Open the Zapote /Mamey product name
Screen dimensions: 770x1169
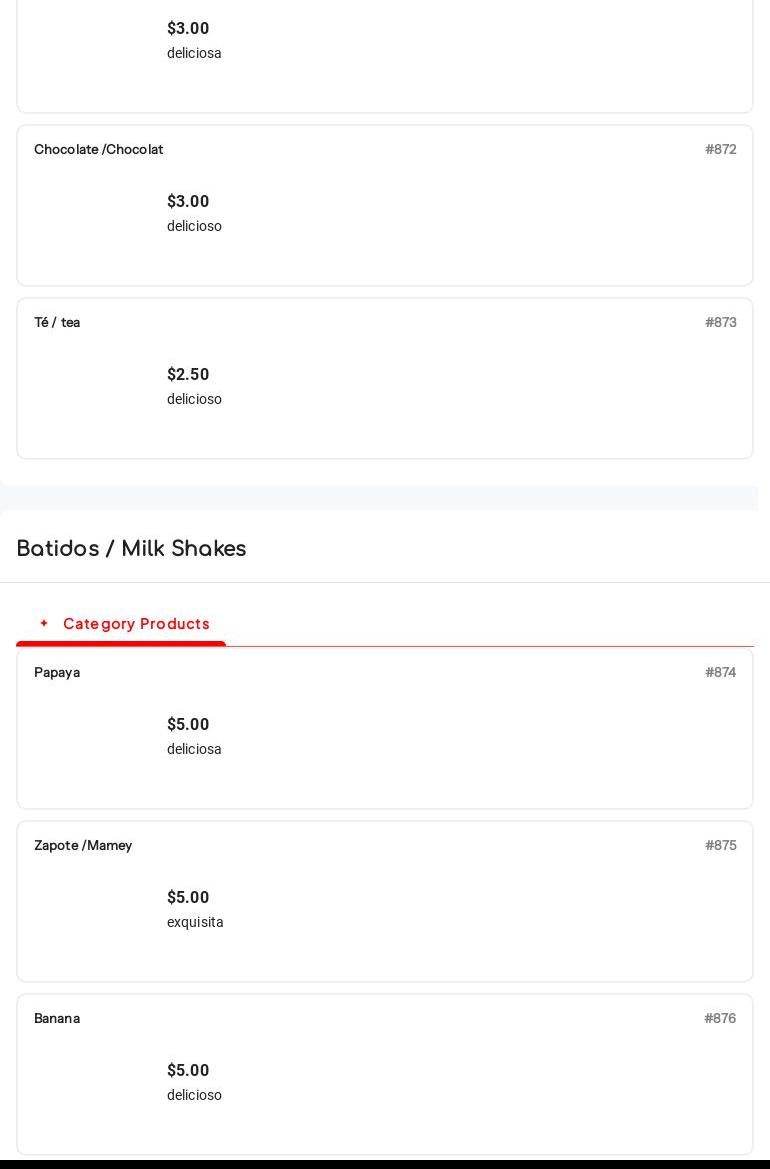click(x=83, y=845)
